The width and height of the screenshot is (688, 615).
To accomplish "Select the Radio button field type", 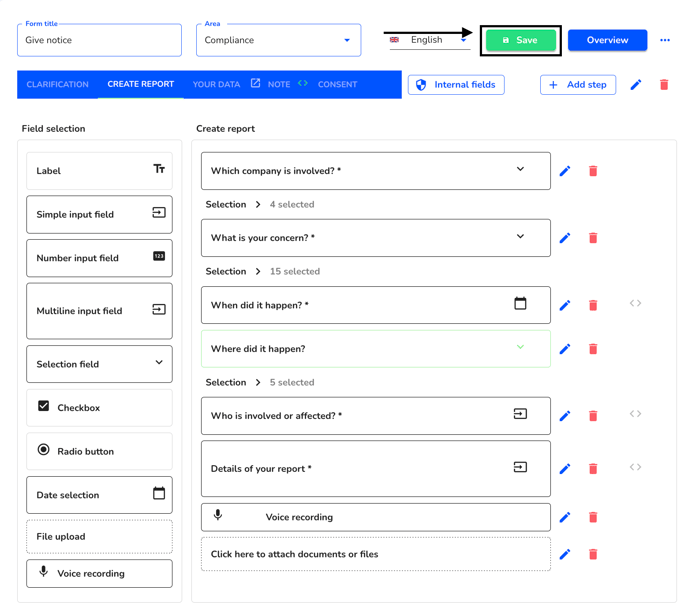I will 100,451.
